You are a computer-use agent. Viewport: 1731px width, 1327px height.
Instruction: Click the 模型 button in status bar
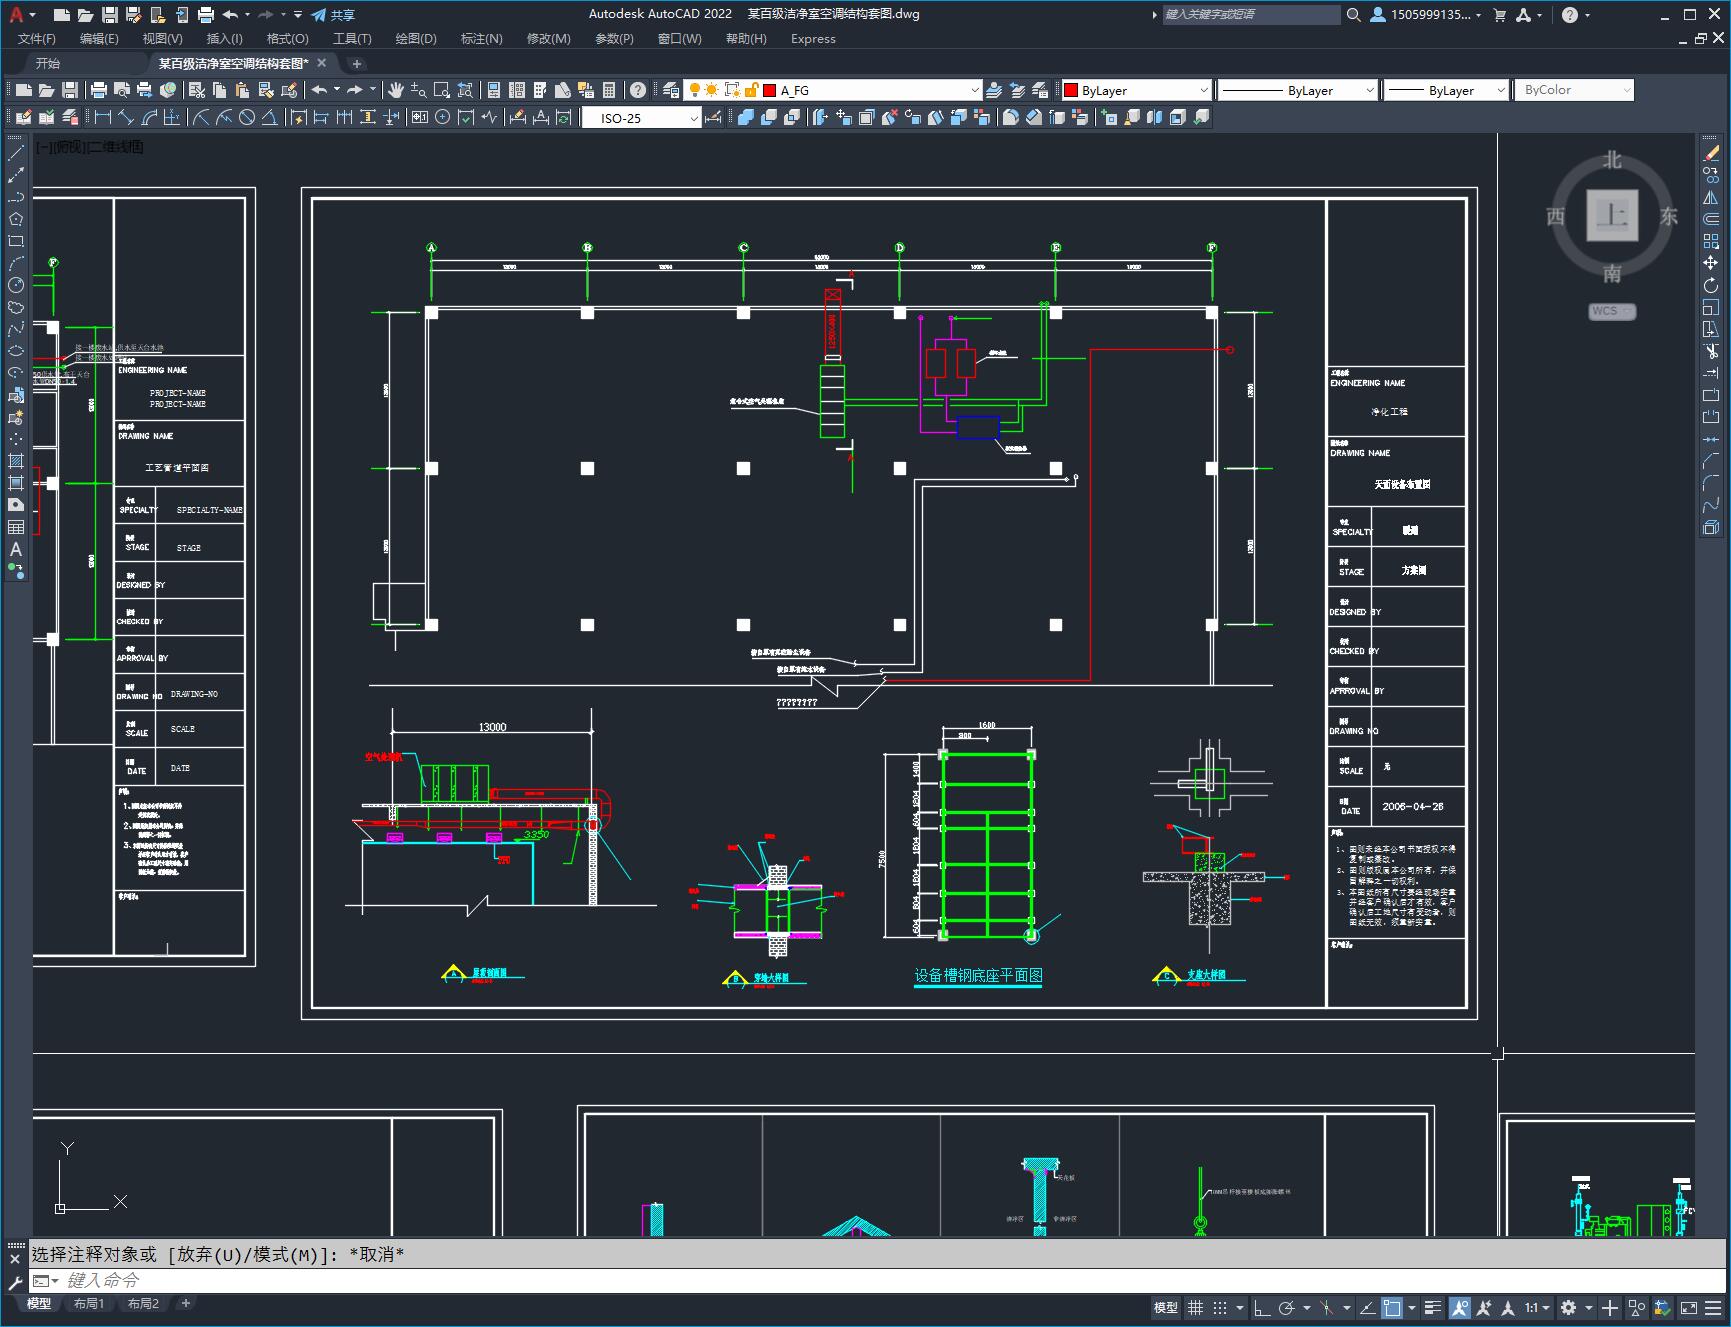pos(1166,1307)
